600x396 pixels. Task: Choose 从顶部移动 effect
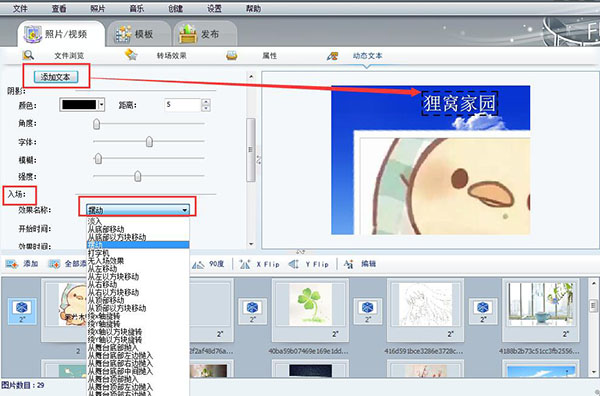coord(138,300)
